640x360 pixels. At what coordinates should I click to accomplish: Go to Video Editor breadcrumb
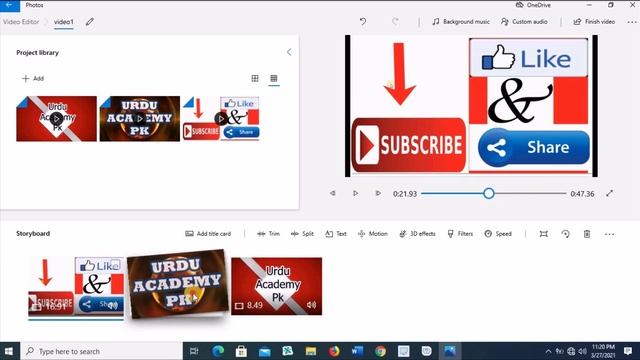click(21, 22)
